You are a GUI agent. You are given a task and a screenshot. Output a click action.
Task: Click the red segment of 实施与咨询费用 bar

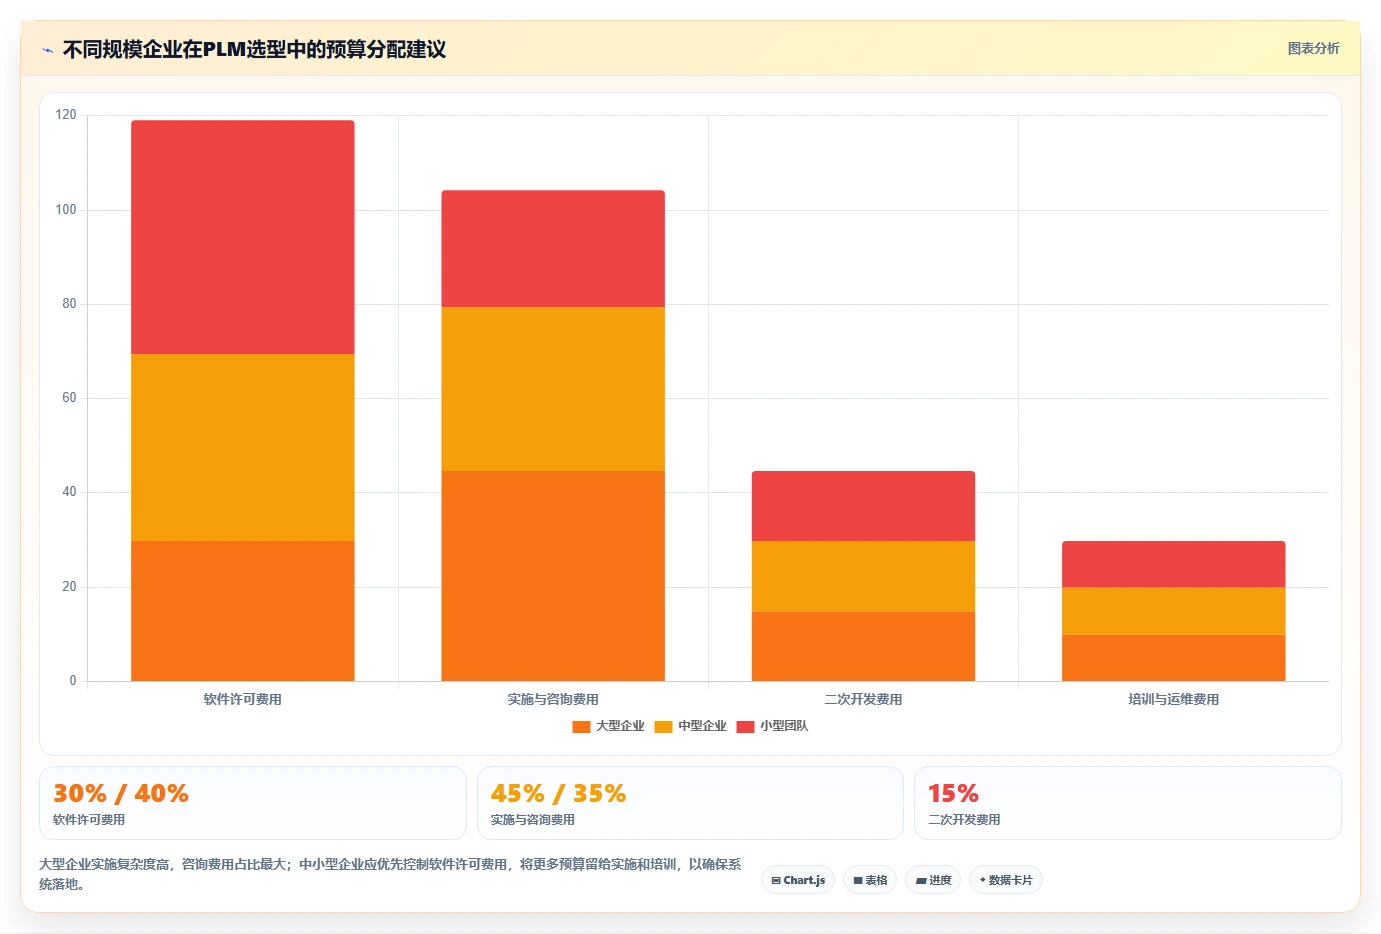(x=553, y=248)
